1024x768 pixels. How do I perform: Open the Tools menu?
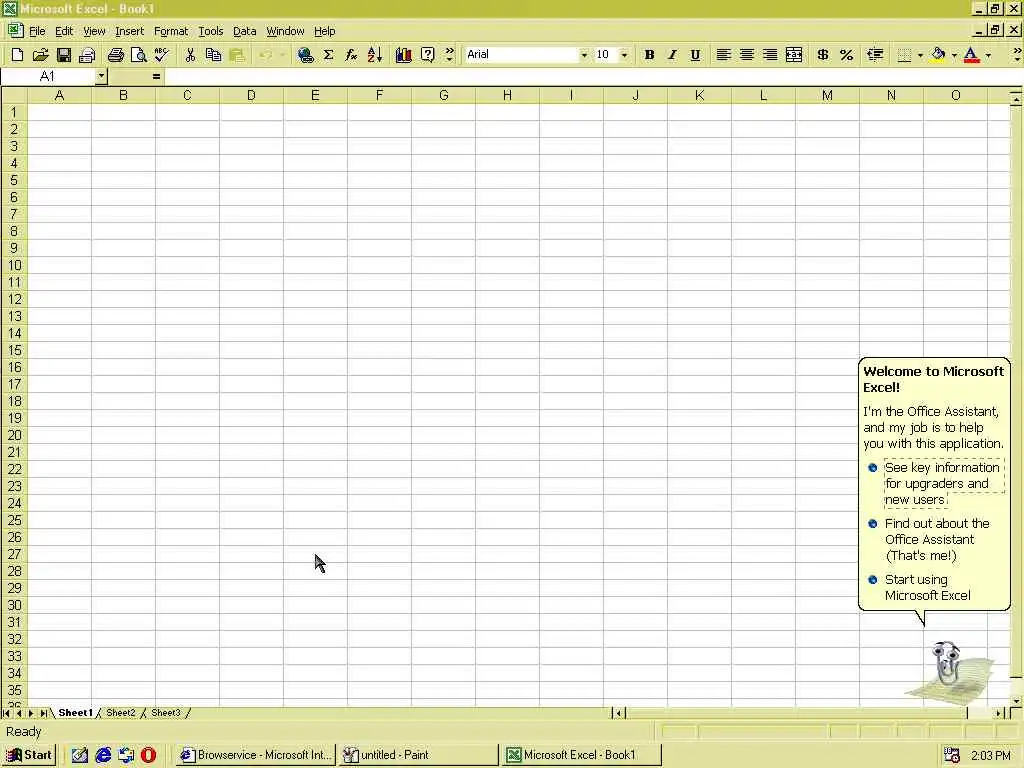(x=210, y=31)
